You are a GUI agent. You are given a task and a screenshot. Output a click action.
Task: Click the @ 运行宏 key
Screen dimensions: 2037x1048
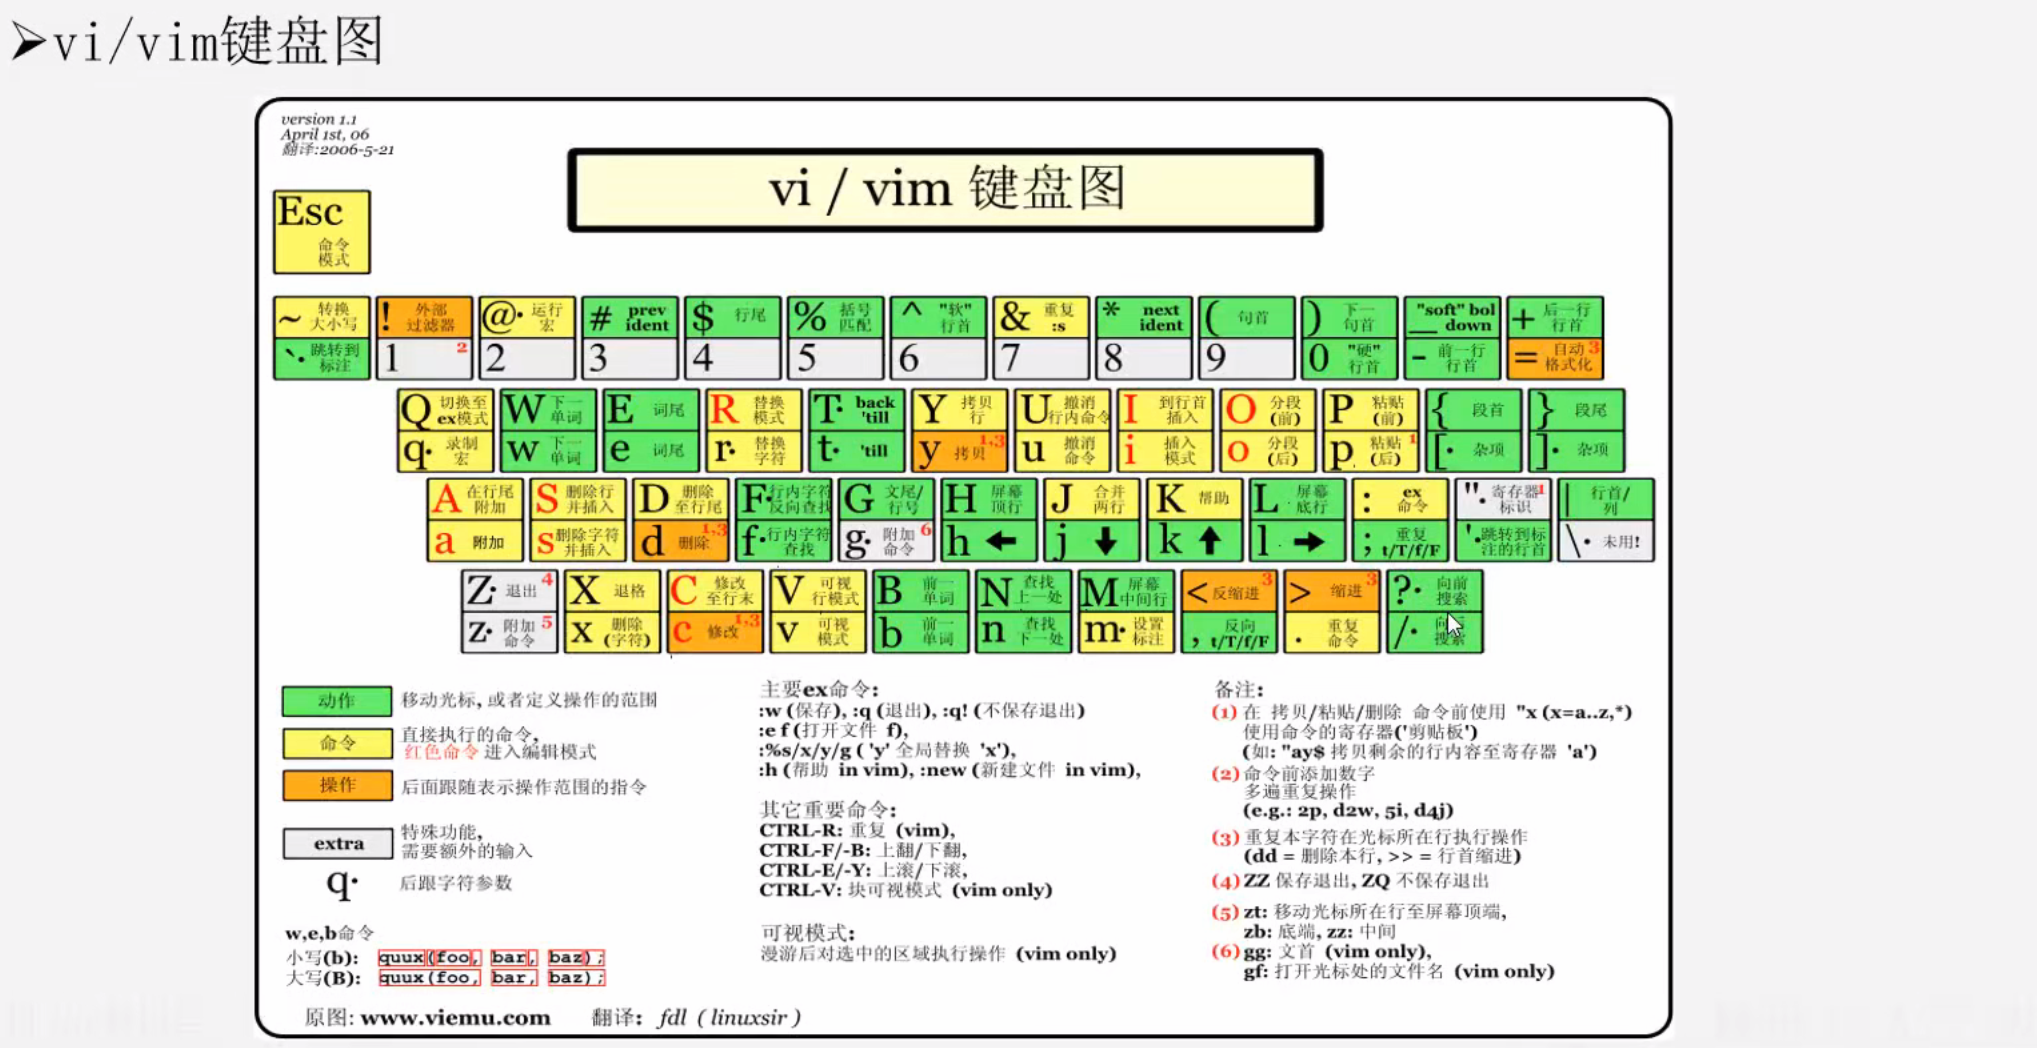(527, 317)
